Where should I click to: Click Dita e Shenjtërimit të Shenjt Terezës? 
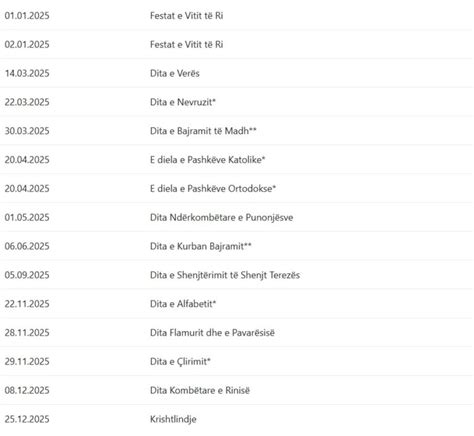click(x=225, y=275)
